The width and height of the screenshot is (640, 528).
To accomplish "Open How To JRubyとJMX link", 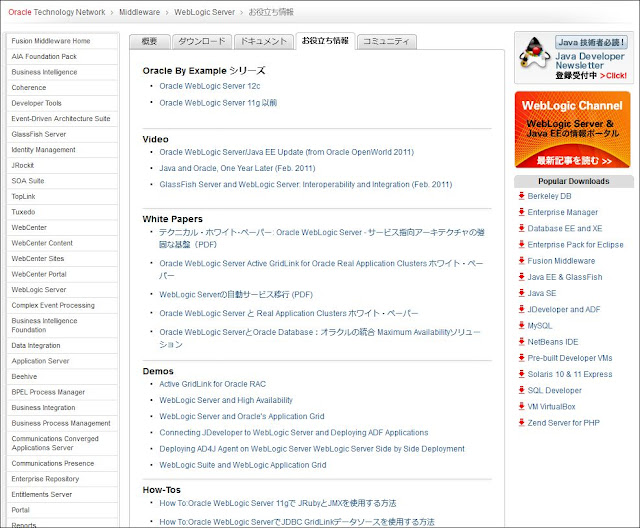I will [278, 503].
